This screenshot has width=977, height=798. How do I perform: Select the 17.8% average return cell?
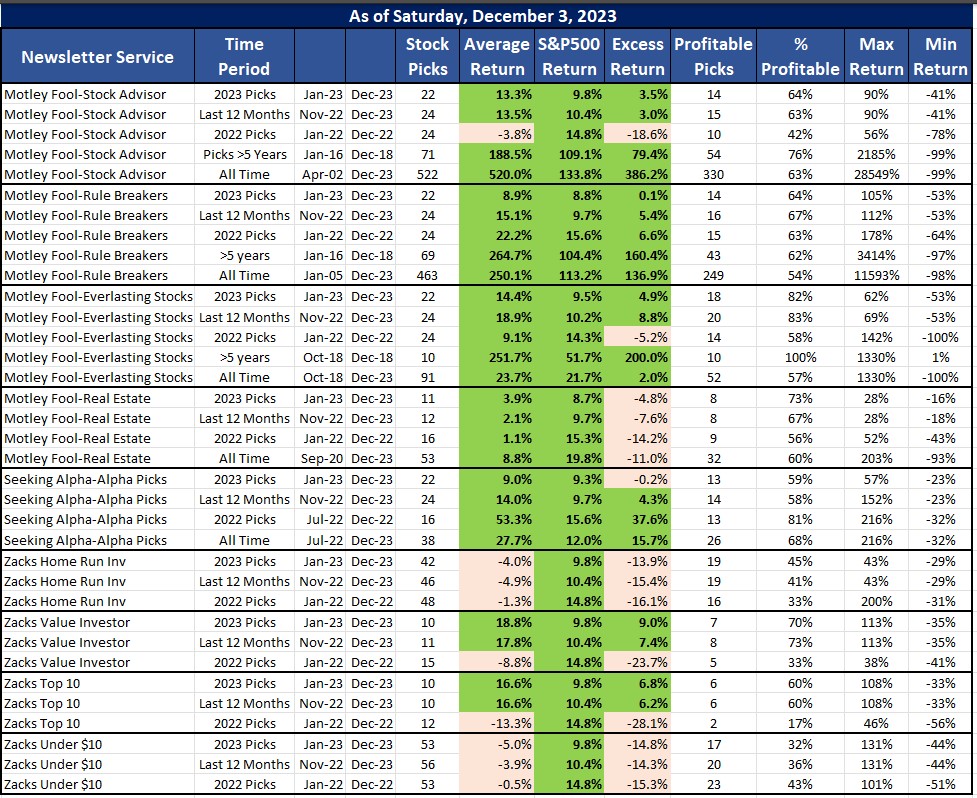(497, 642)
